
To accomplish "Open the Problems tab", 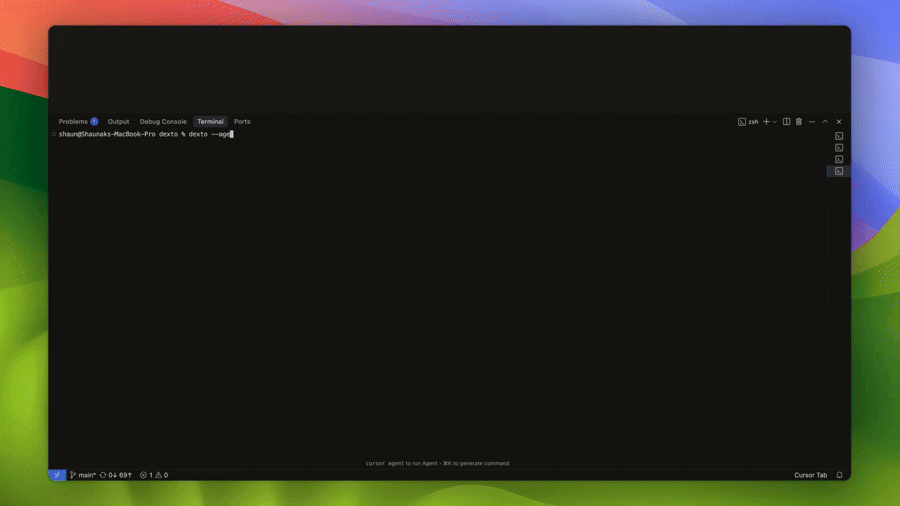I will (x=77, y=122).
